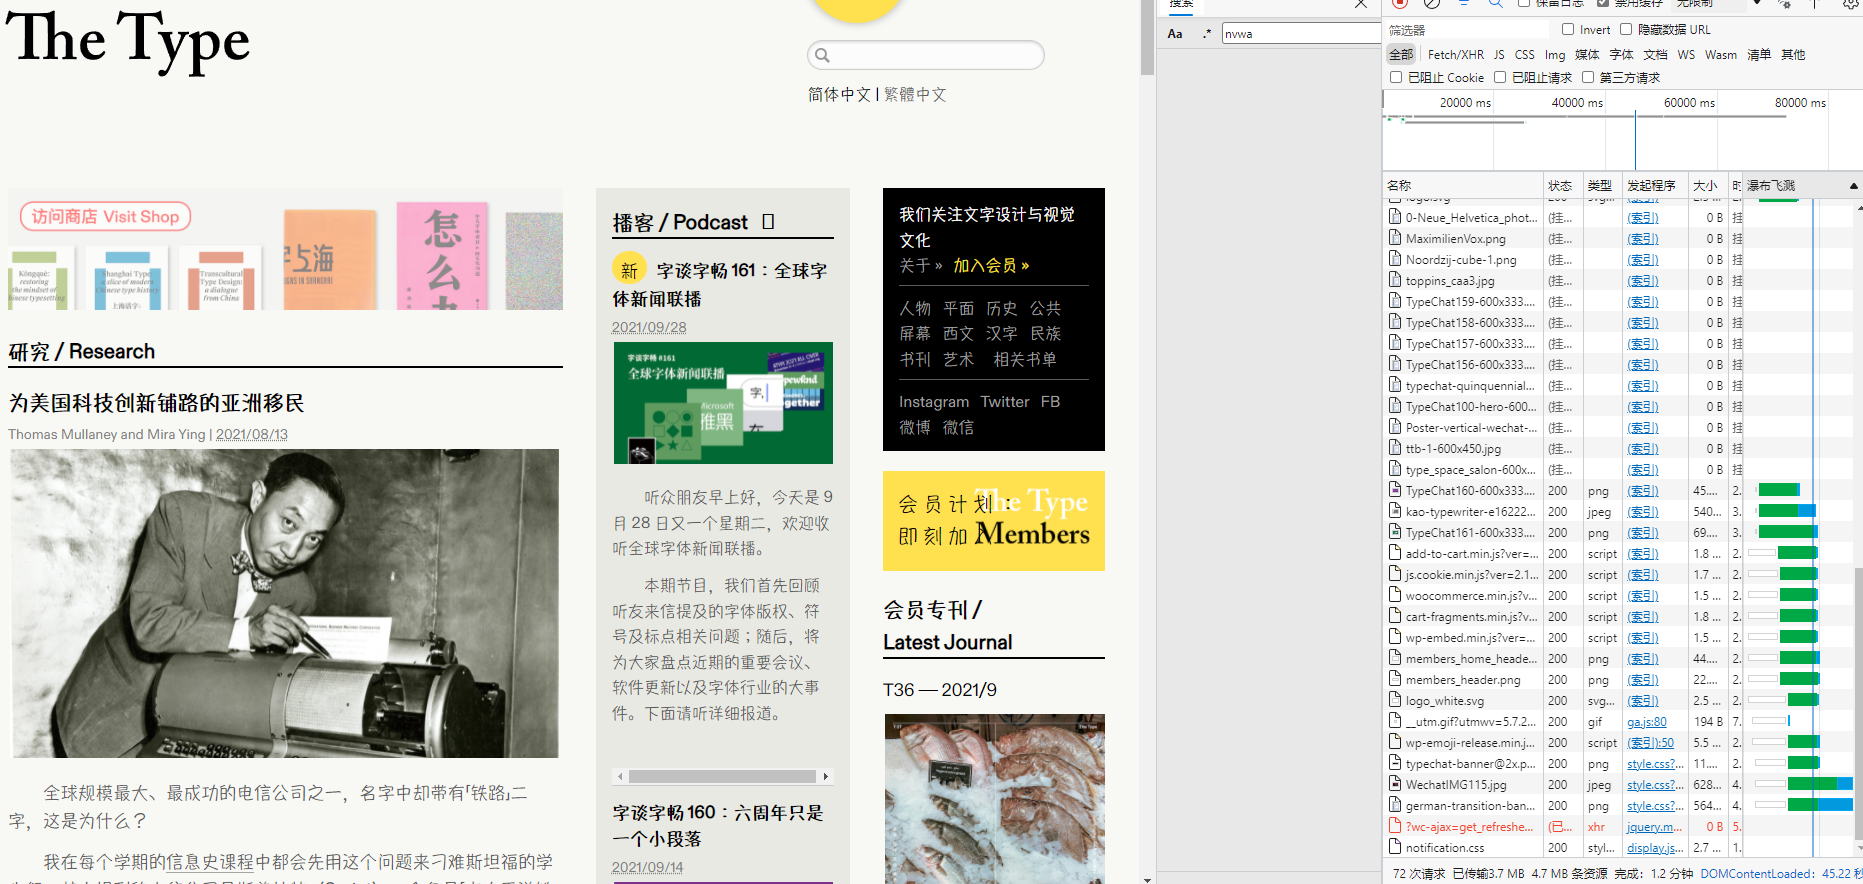Click the horizontal scrollbar in podcast excerpt
The width and height of the screenshot is (1863, 884).
click(x=722, y=776)
